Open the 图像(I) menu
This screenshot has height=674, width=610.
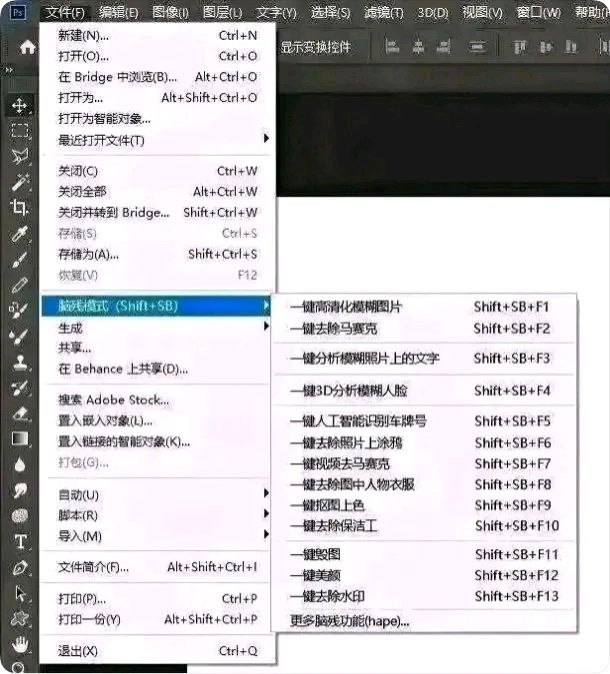170,12
